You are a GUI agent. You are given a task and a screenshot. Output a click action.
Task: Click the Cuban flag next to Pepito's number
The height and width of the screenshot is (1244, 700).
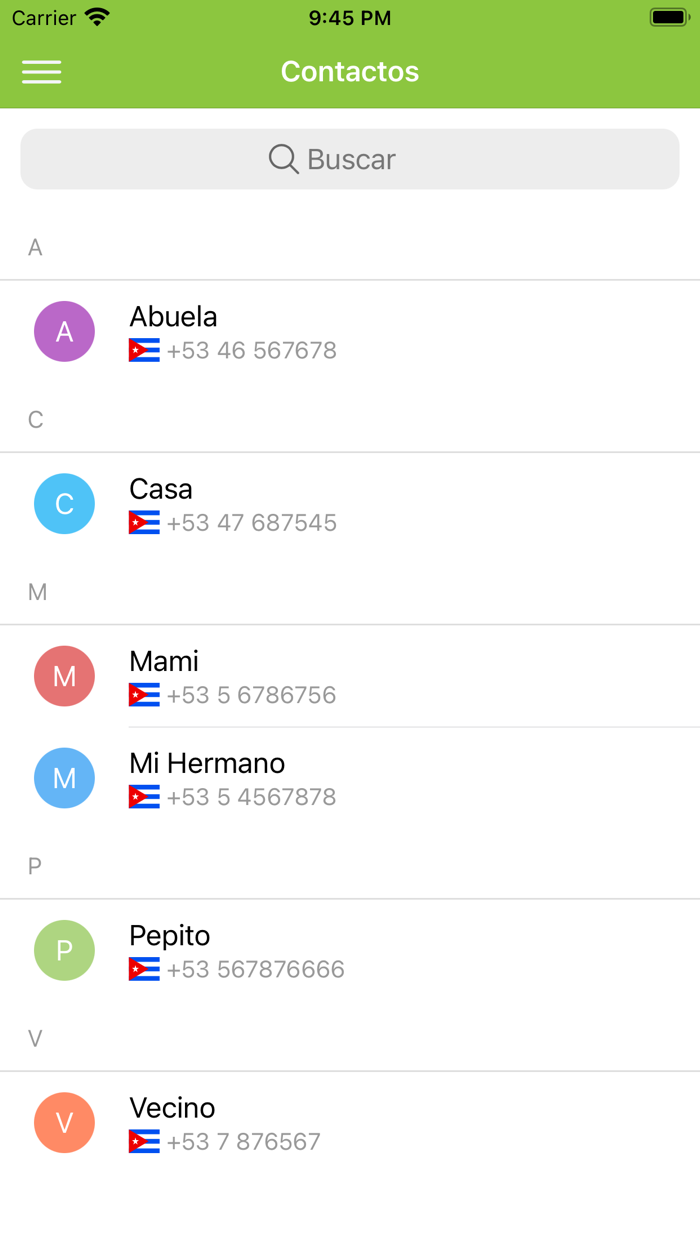coord(141,969)
